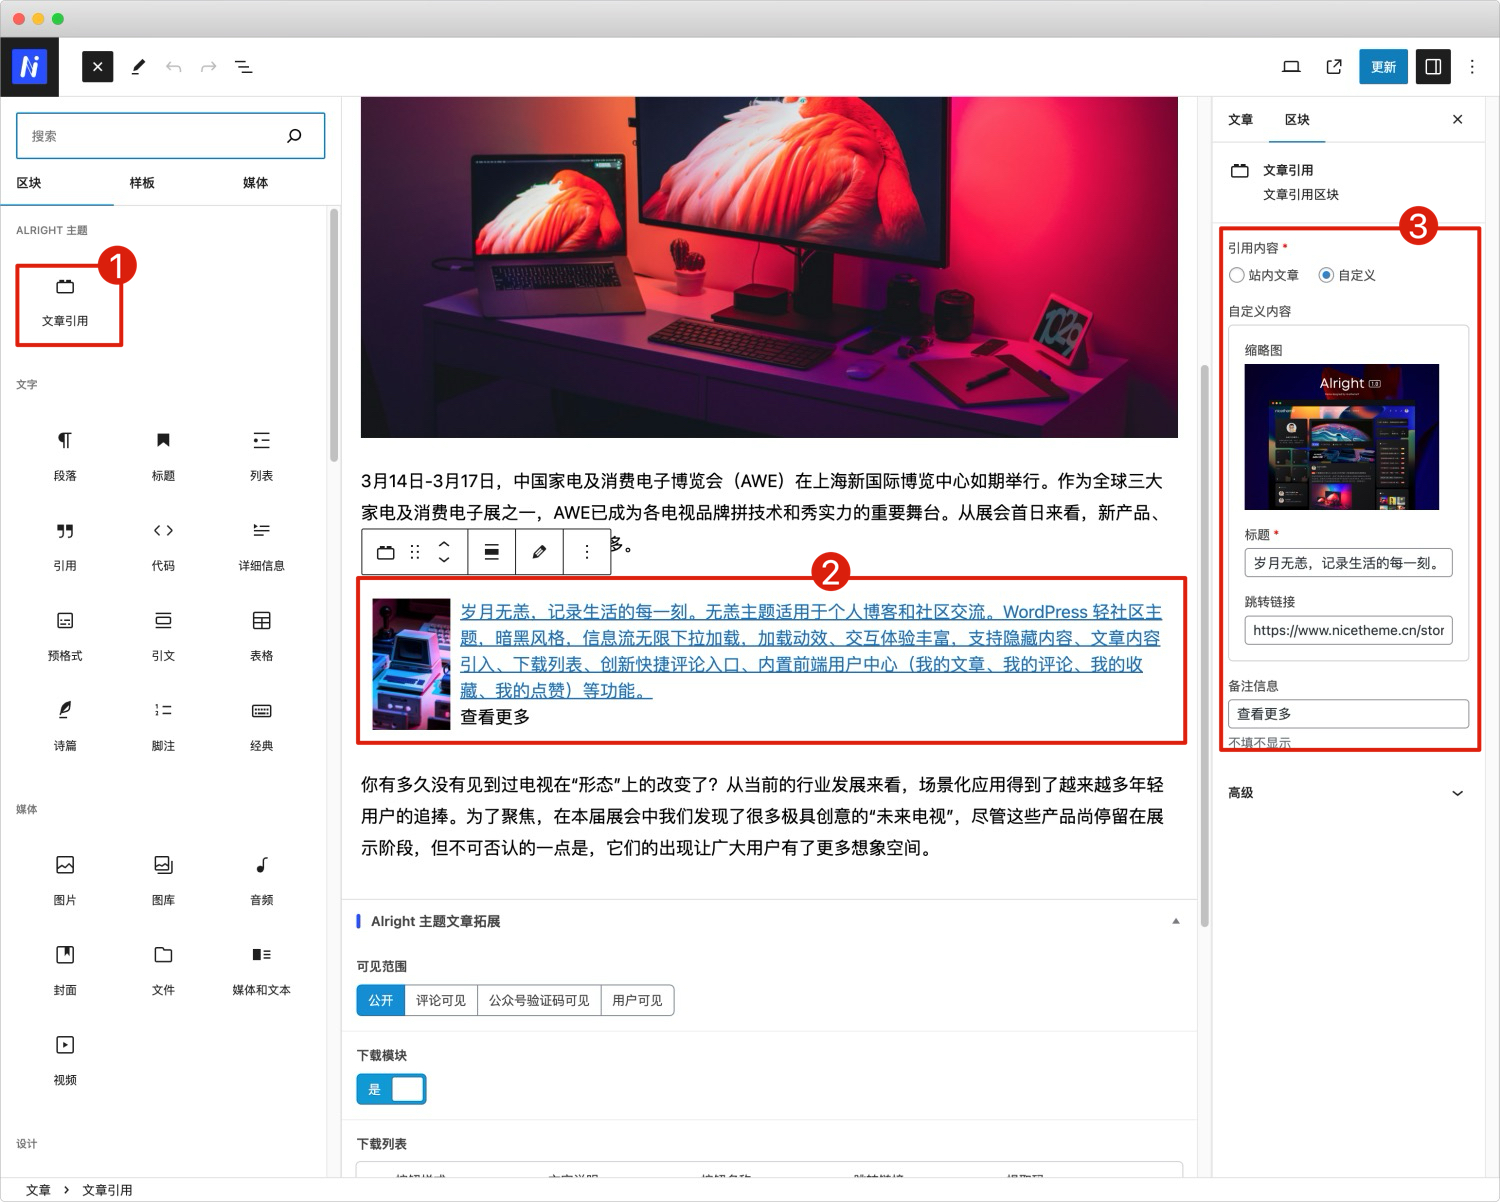Open the block alignment option

tap(492, 552)
